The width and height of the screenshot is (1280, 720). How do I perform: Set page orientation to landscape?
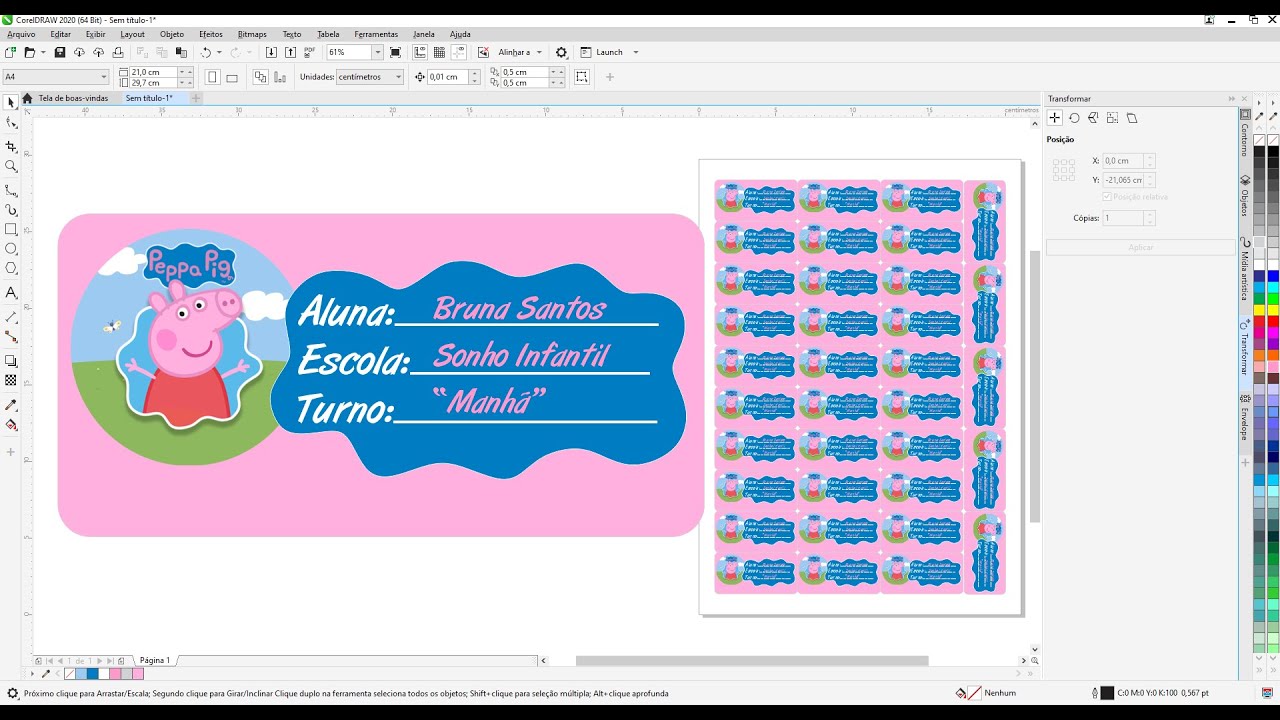point(232,77)
